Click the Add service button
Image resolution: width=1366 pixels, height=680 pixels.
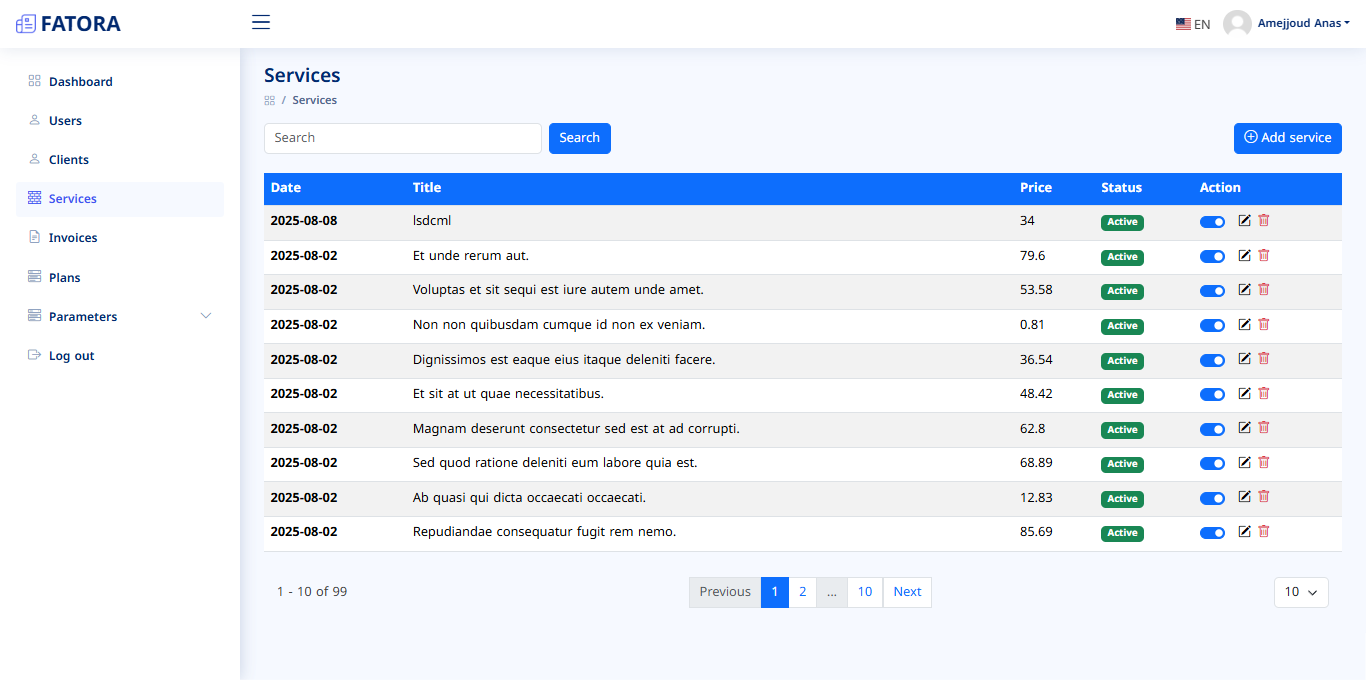point(1287,138)
